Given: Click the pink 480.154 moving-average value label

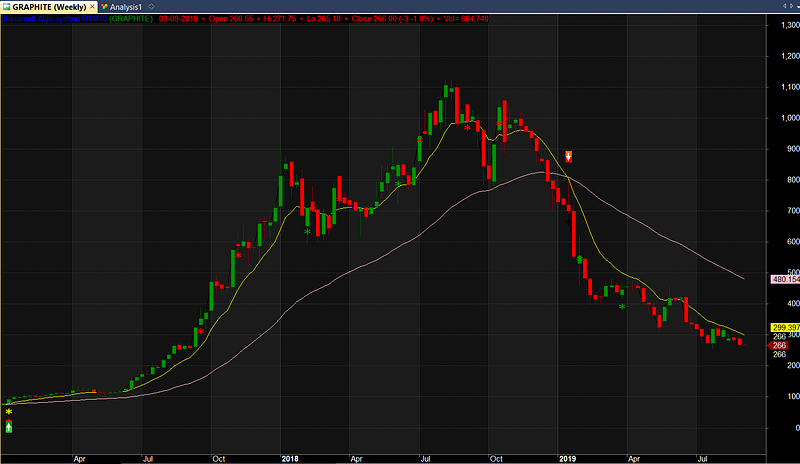Looking at the screenshot, I should pyautogui.click(x=785, y=279).
